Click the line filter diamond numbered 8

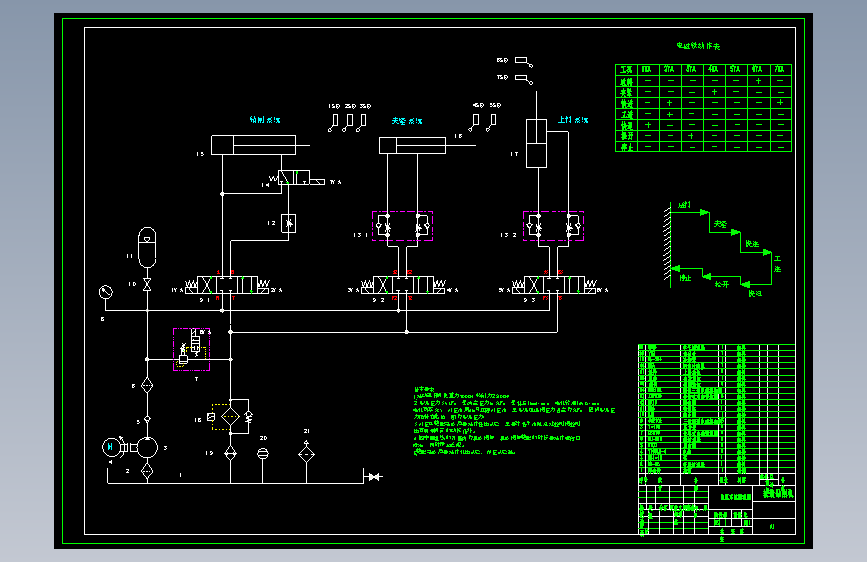click(147, 385)
